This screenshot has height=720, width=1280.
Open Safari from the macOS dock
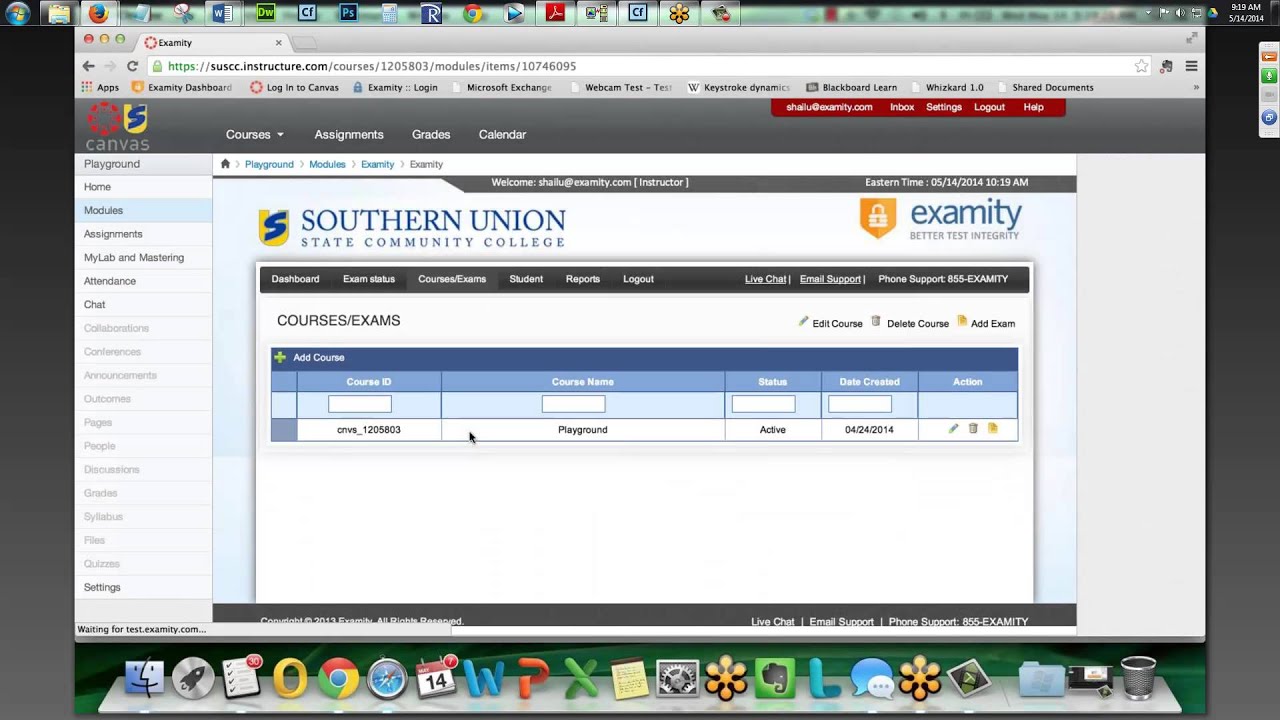point(387,678)
